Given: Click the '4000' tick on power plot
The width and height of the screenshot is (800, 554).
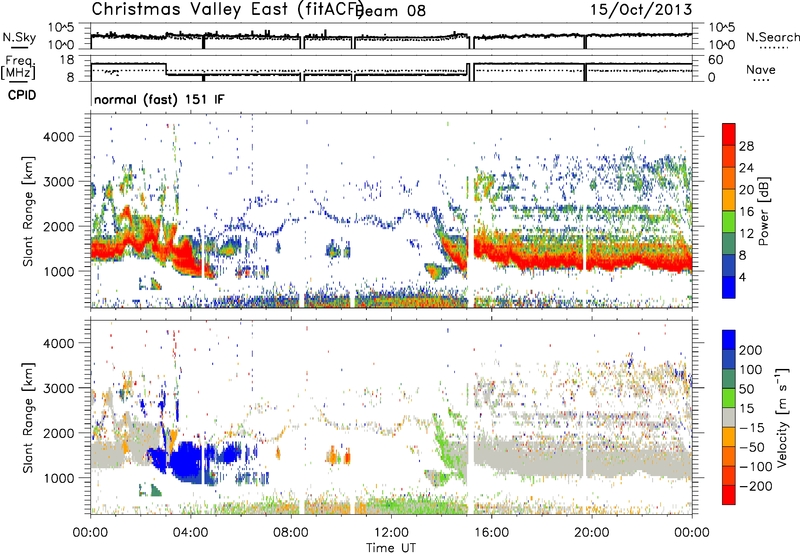Looking at the screenshot, I should point(58,137).
